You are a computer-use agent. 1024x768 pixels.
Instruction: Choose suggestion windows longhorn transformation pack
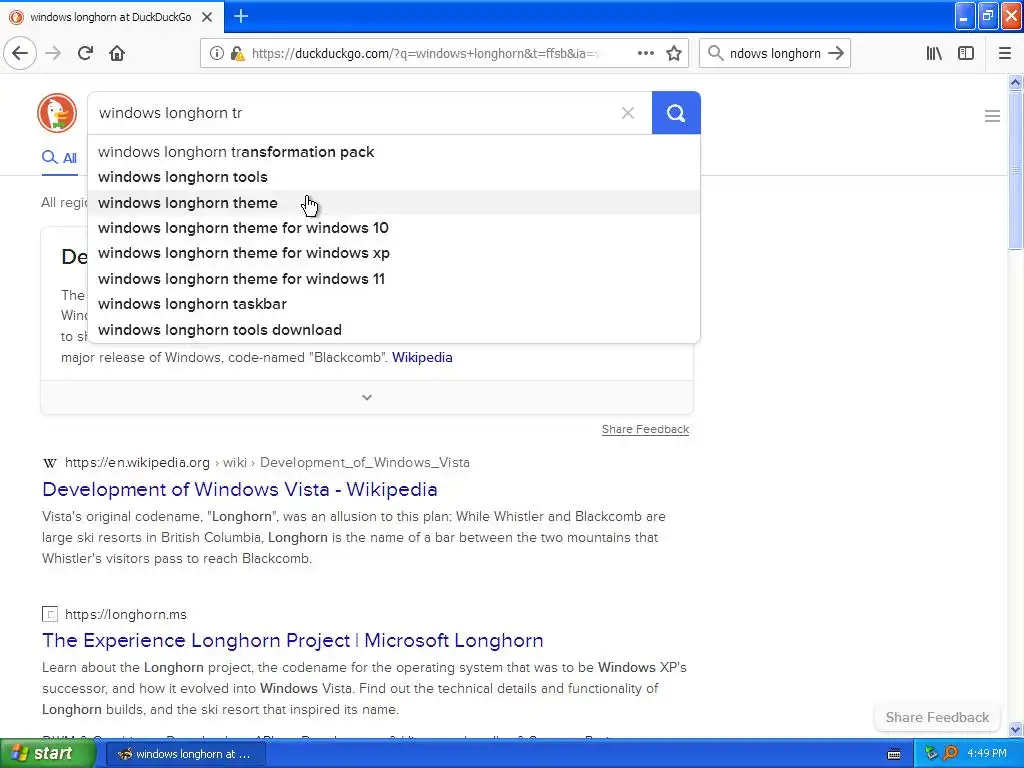394,152
